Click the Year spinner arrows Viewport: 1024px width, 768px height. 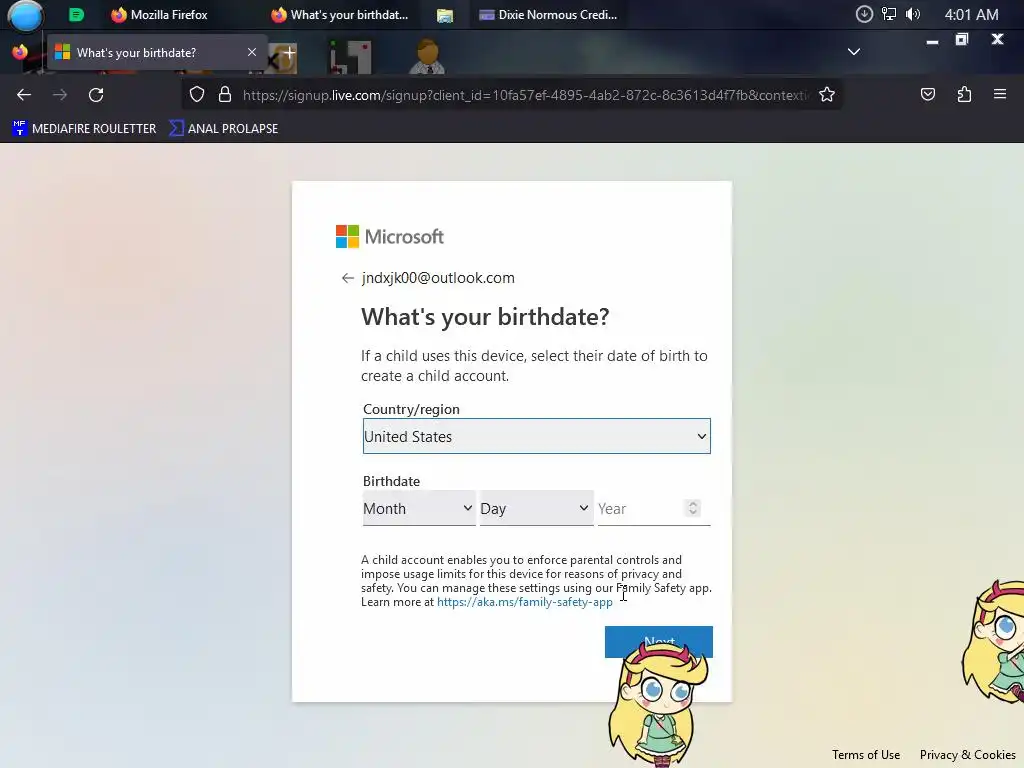693,508
